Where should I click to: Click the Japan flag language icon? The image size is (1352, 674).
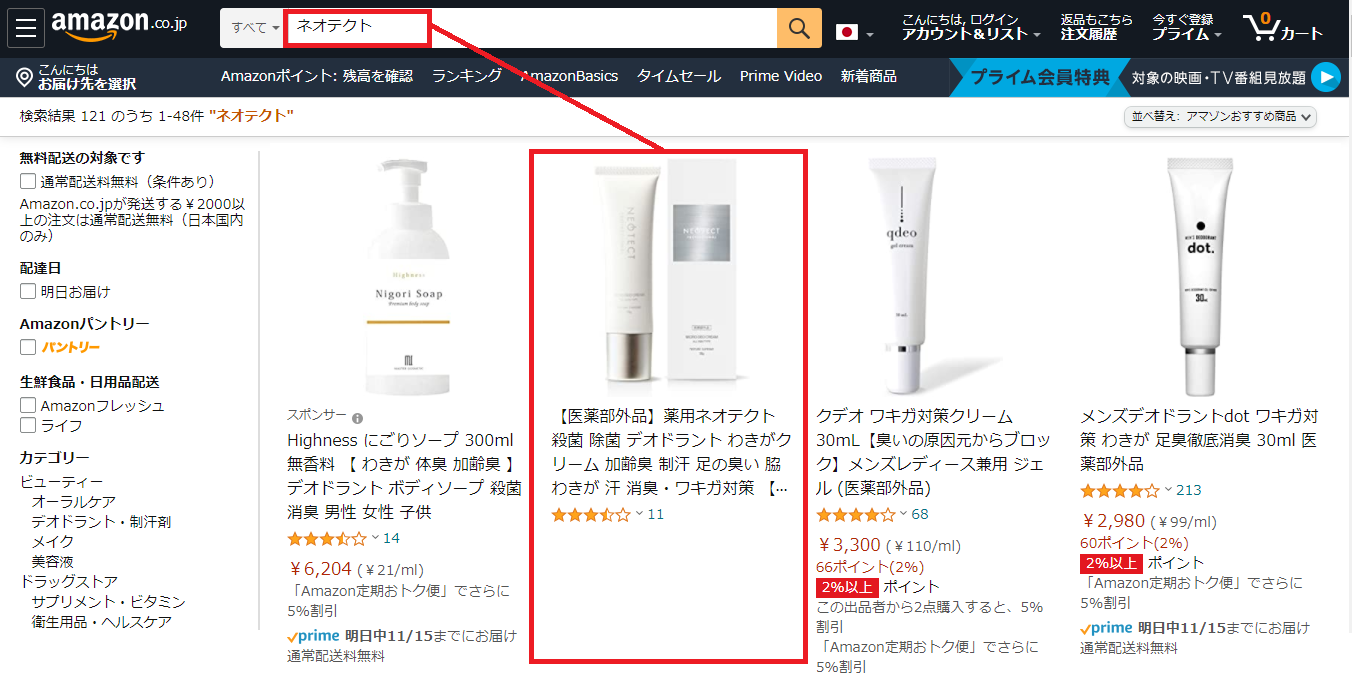tap(847, 32)
